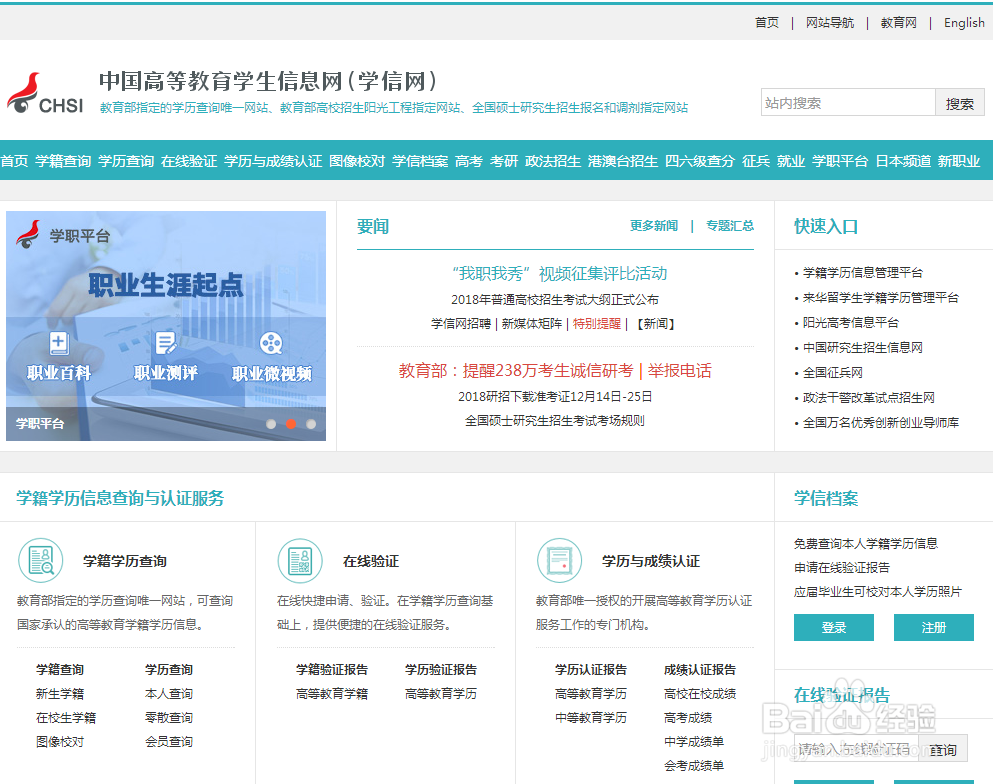Click the 在线验证 round icon
This screenshot has height=784, width=993.
300,560
